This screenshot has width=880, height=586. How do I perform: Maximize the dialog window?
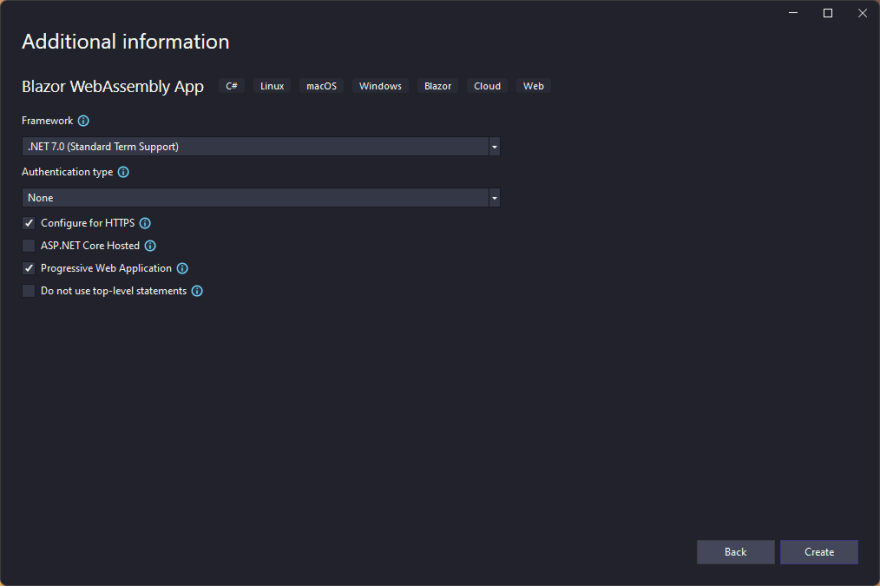click(x=828, y=13)
